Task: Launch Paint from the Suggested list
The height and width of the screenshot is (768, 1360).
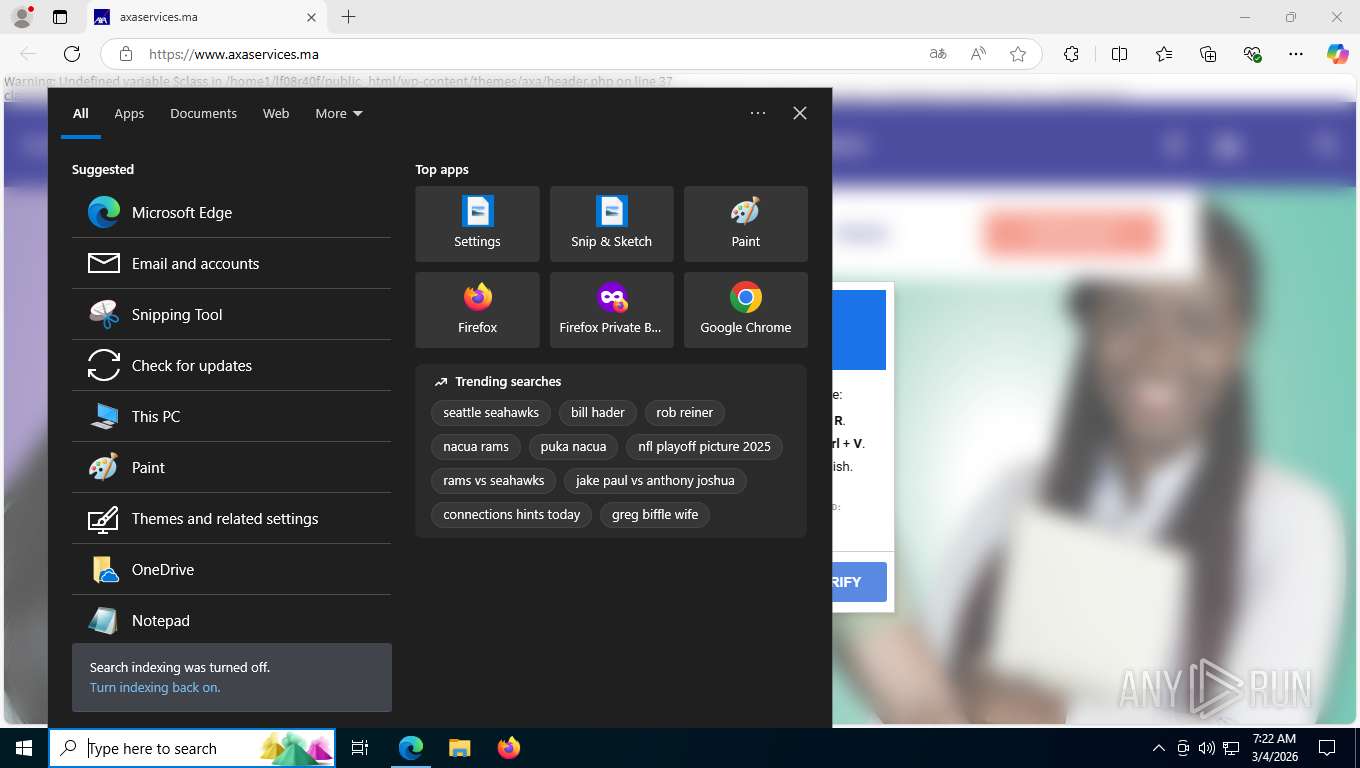Action: click(x=231, y=467)
